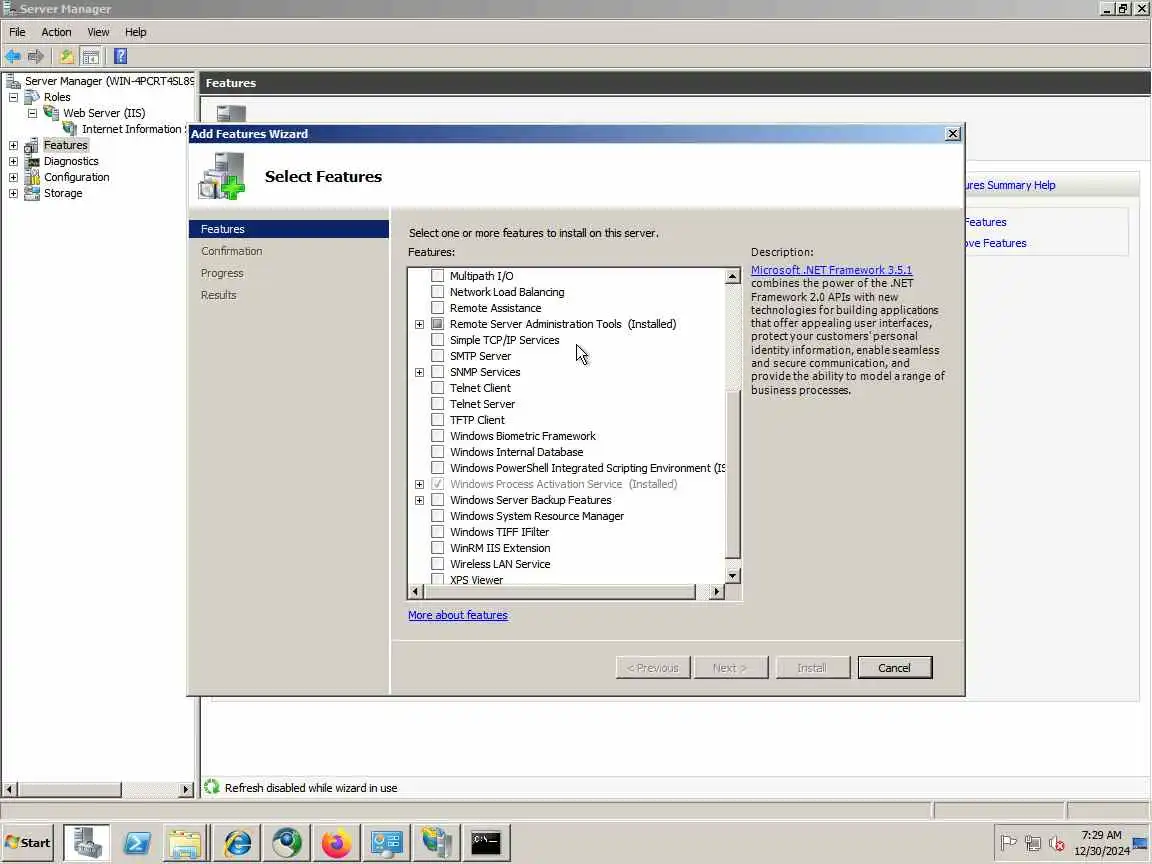Select the Roles node icon in tree
This screenshot has width=1152, height=864.
click(x=32, y=97)
